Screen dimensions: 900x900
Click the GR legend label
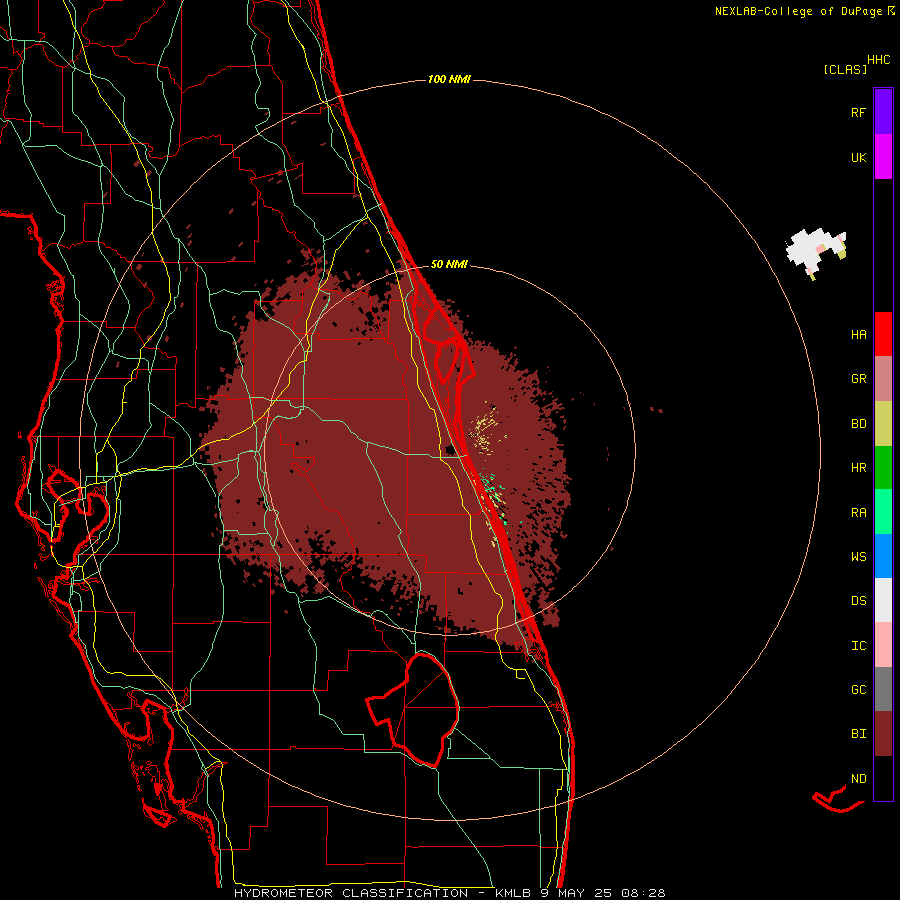click(x=858, y=379)
